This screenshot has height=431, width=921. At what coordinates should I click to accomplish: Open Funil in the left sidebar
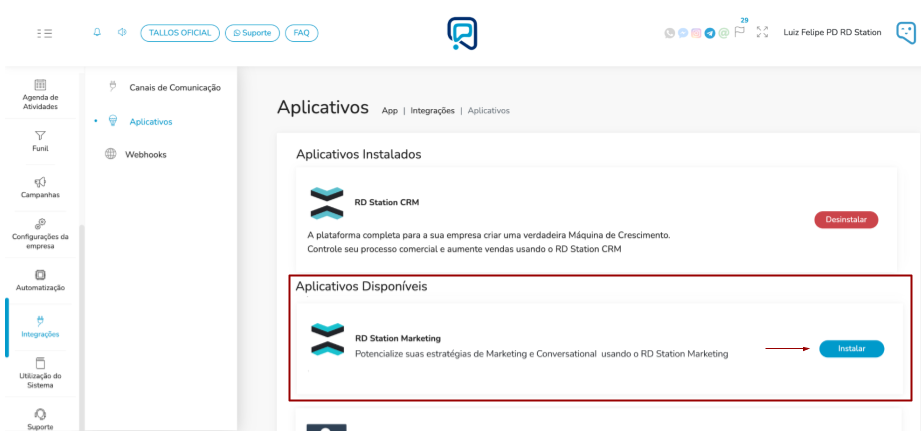point(40,140)
